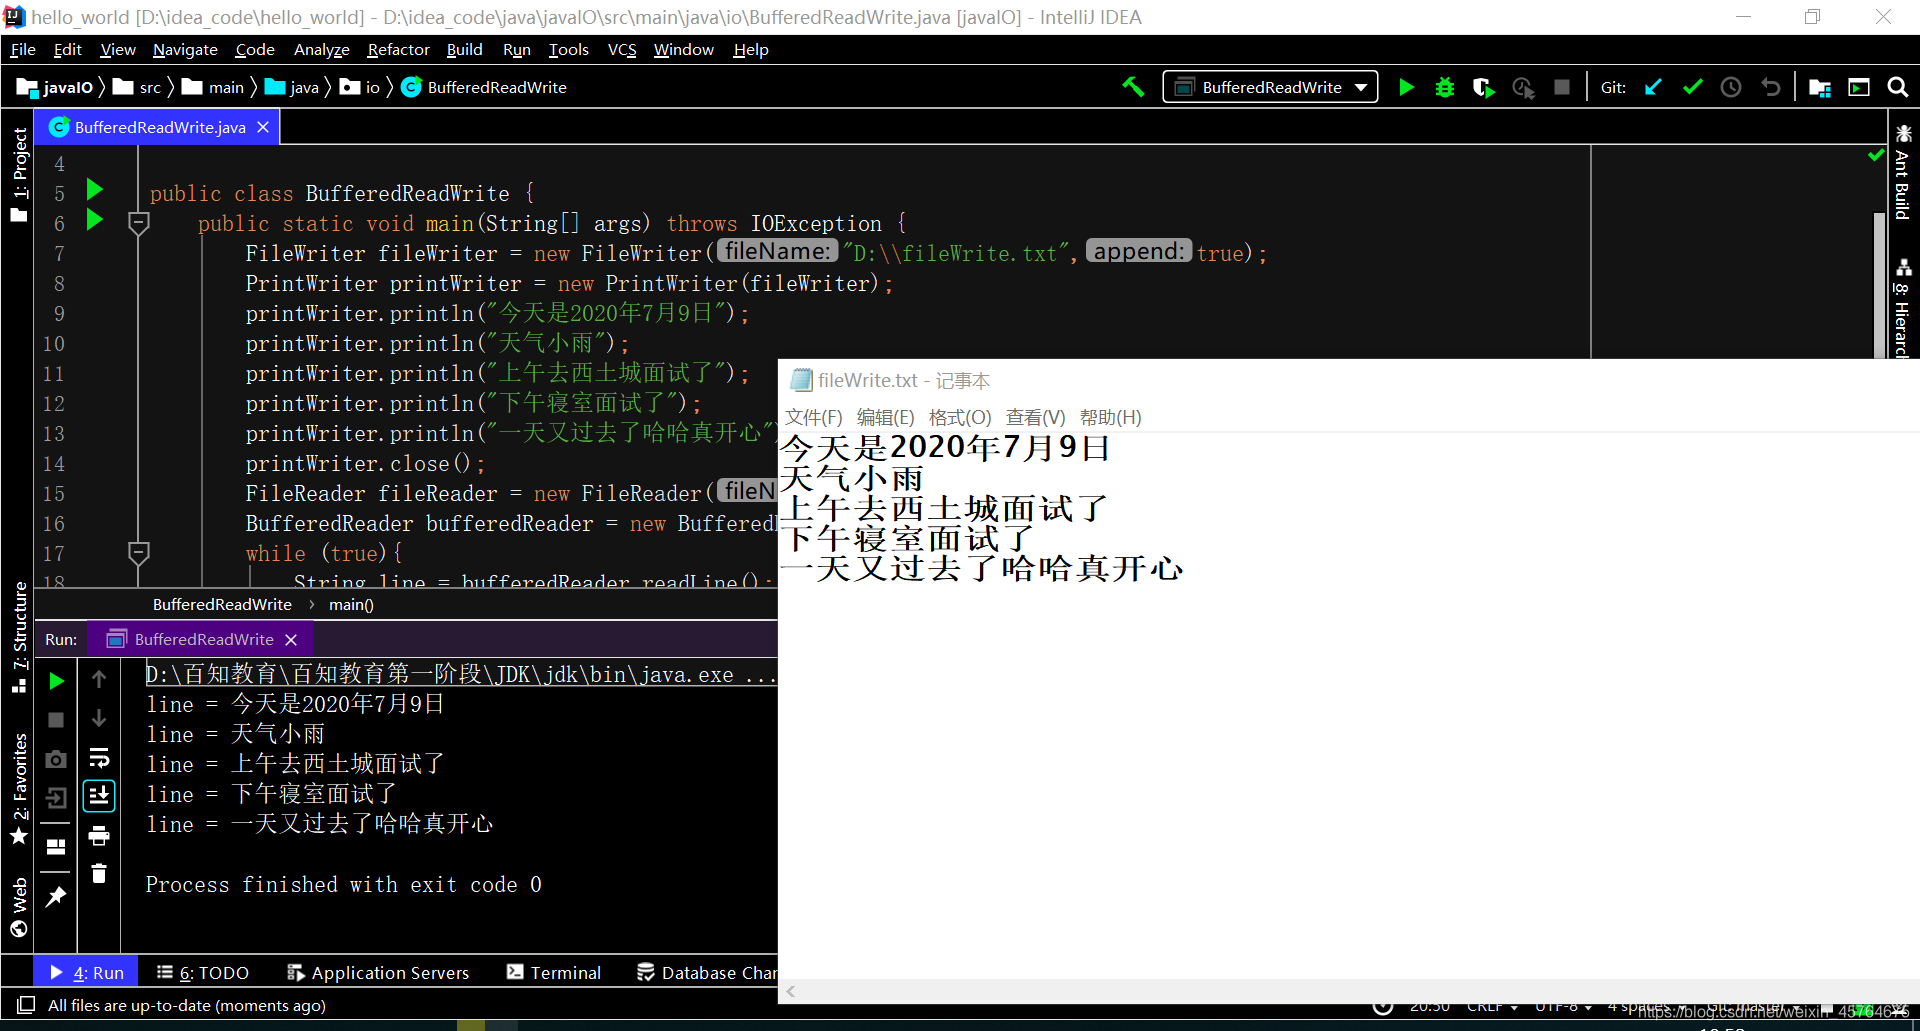Click inspection green checkmark indicator
This screenshot has height=1031, width=1920.
(x=1877, y=155)
